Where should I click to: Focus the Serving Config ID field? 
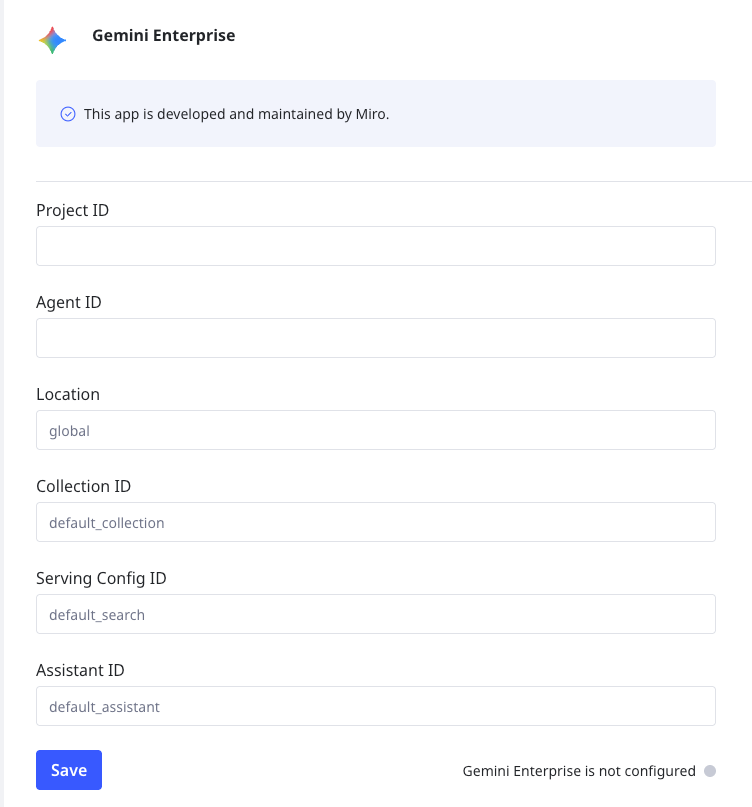click(375, 614)
